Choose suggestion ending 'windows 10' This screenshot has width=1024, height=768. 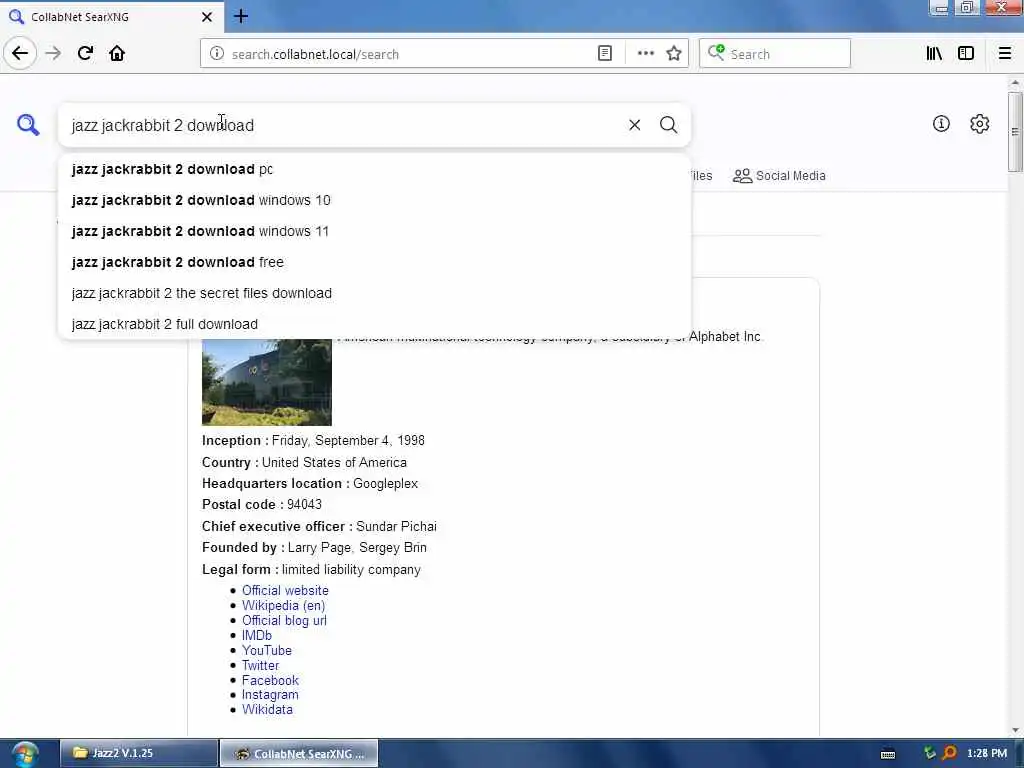pyautogui.click(x=374, y=200)
